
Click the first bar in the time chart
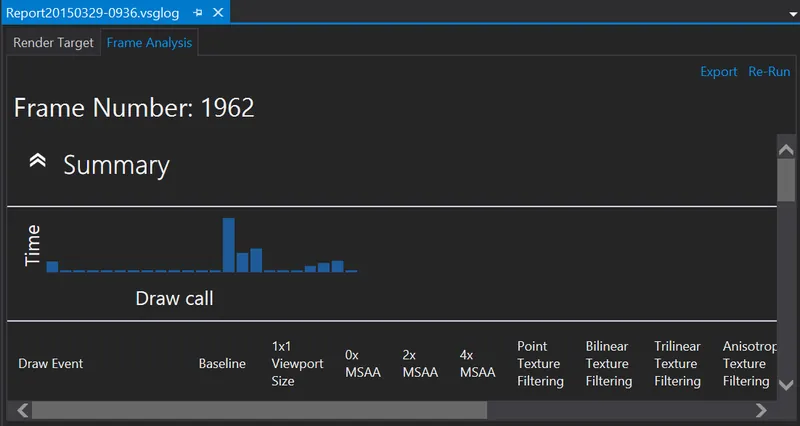(x=52, y=266)
